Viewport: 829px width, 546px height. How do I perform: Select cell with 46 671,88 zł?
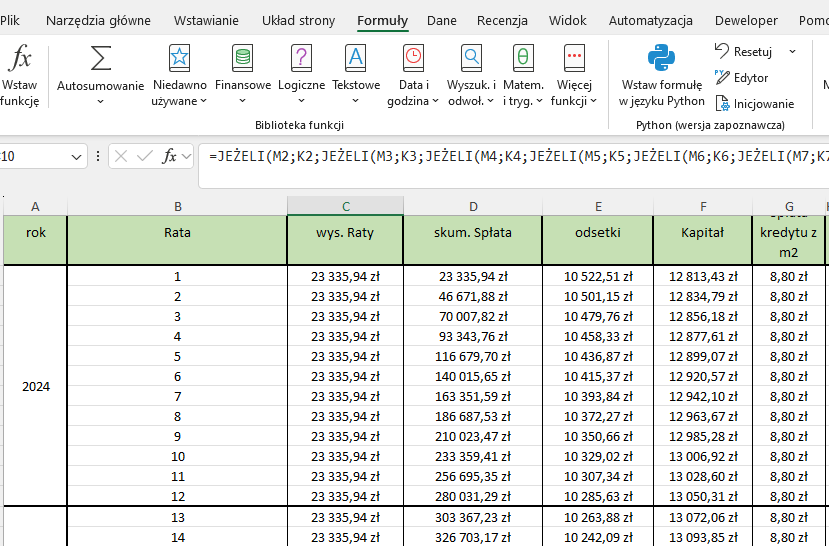pos(473,297)
